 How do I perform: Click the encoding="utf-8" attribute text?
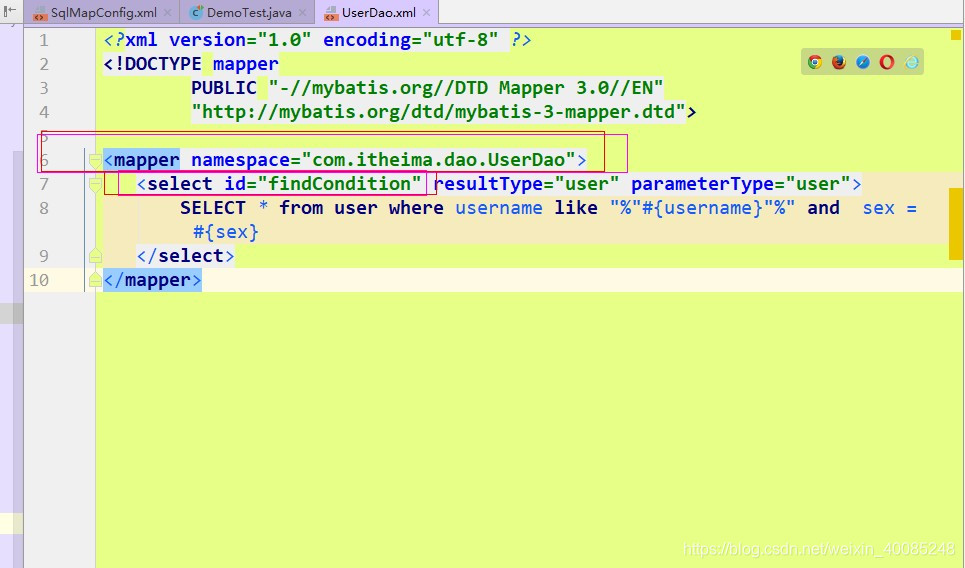410,40
